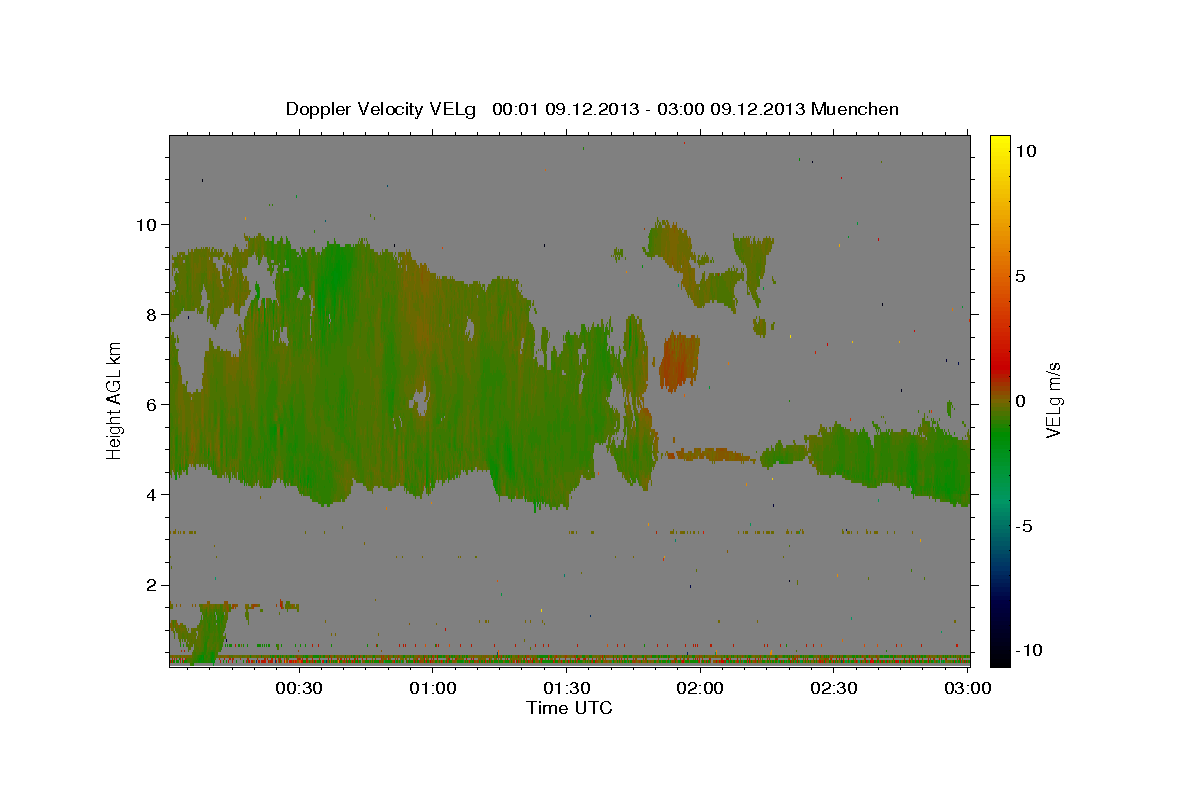Click the colorbar value 5
The width and height of the screenshot is (1200, 800).
click(1022, 276)
